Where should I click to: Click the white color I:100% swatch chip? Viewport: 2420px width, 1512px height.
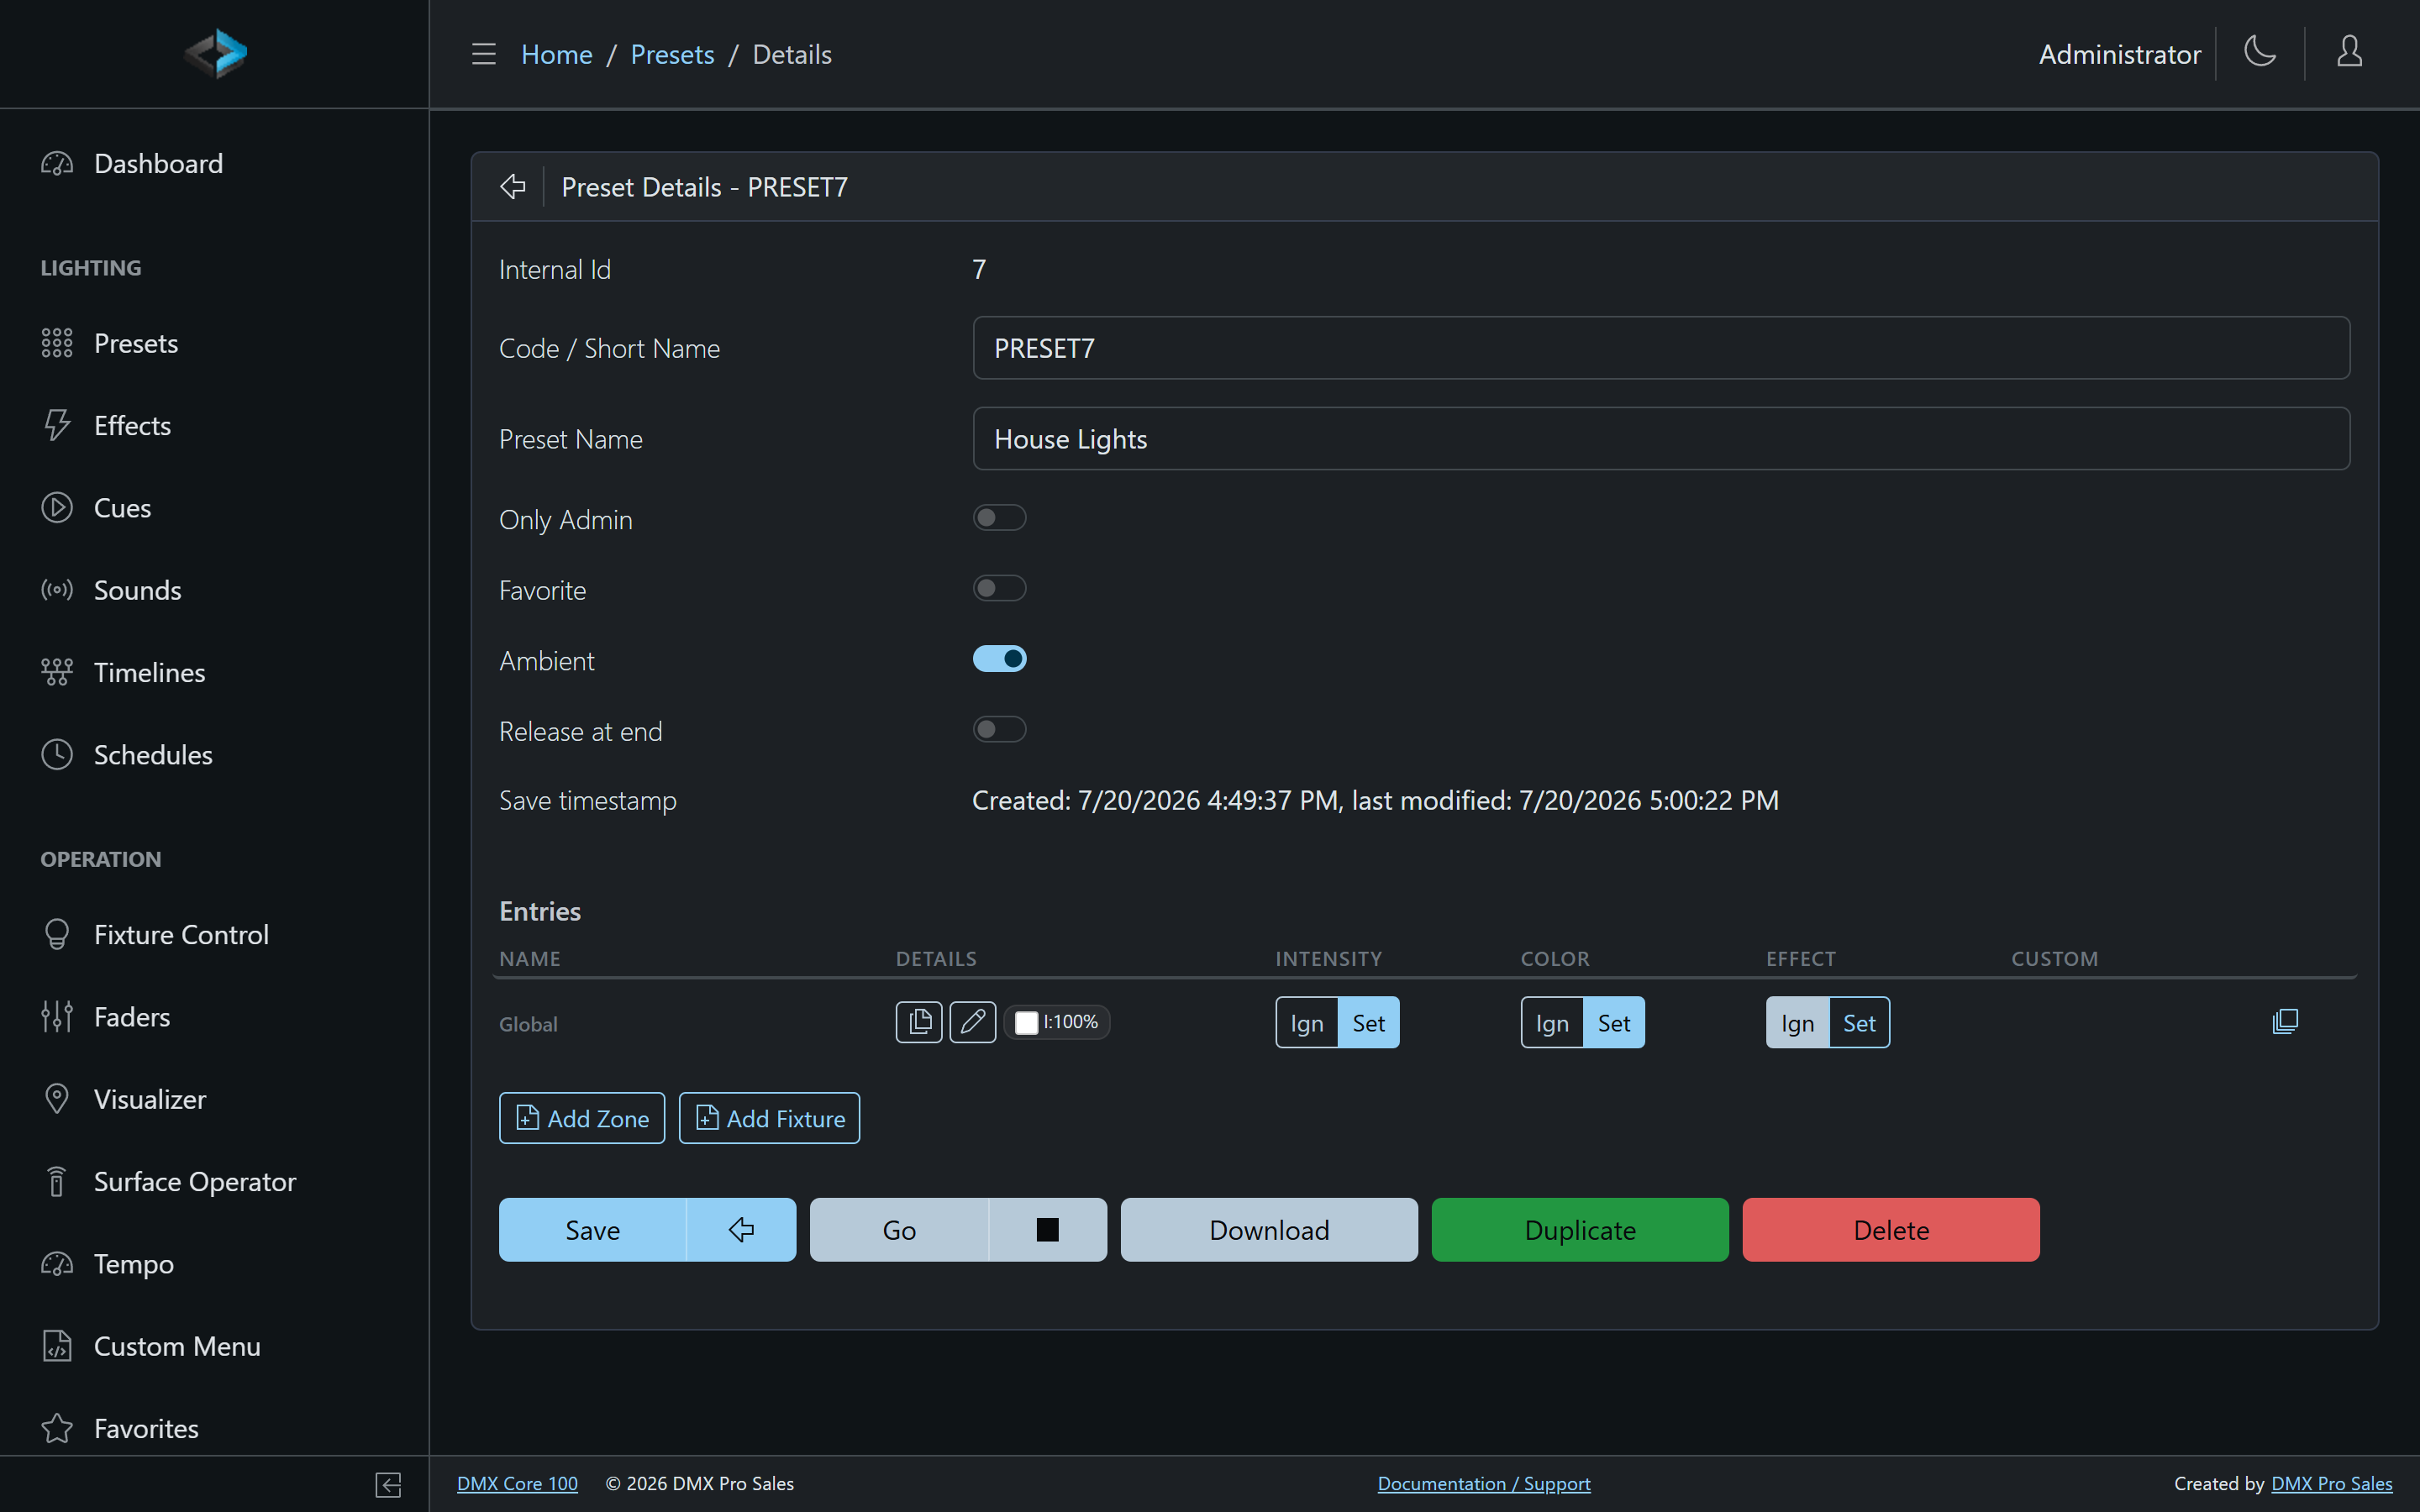click(1057, 1022)
